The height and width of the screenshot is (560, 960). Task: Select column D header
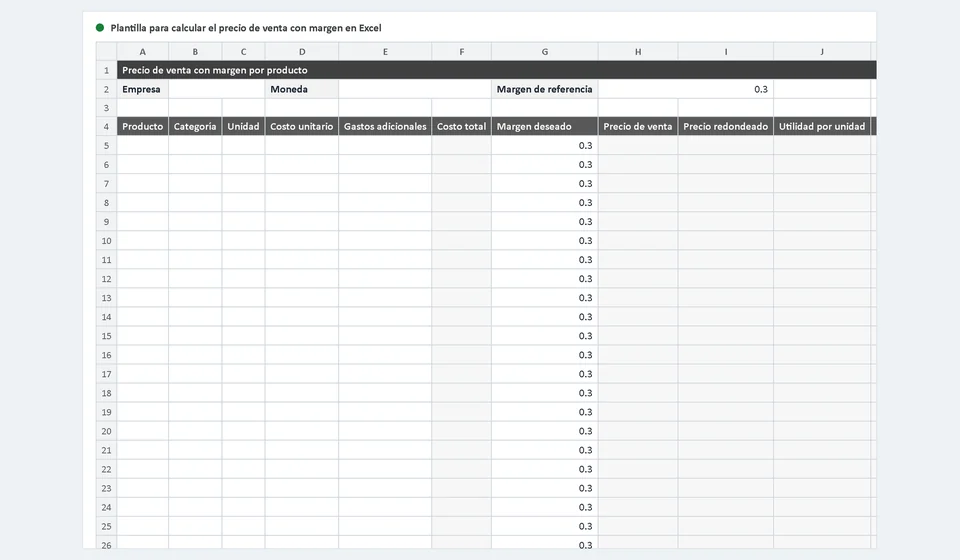(302, 52)
